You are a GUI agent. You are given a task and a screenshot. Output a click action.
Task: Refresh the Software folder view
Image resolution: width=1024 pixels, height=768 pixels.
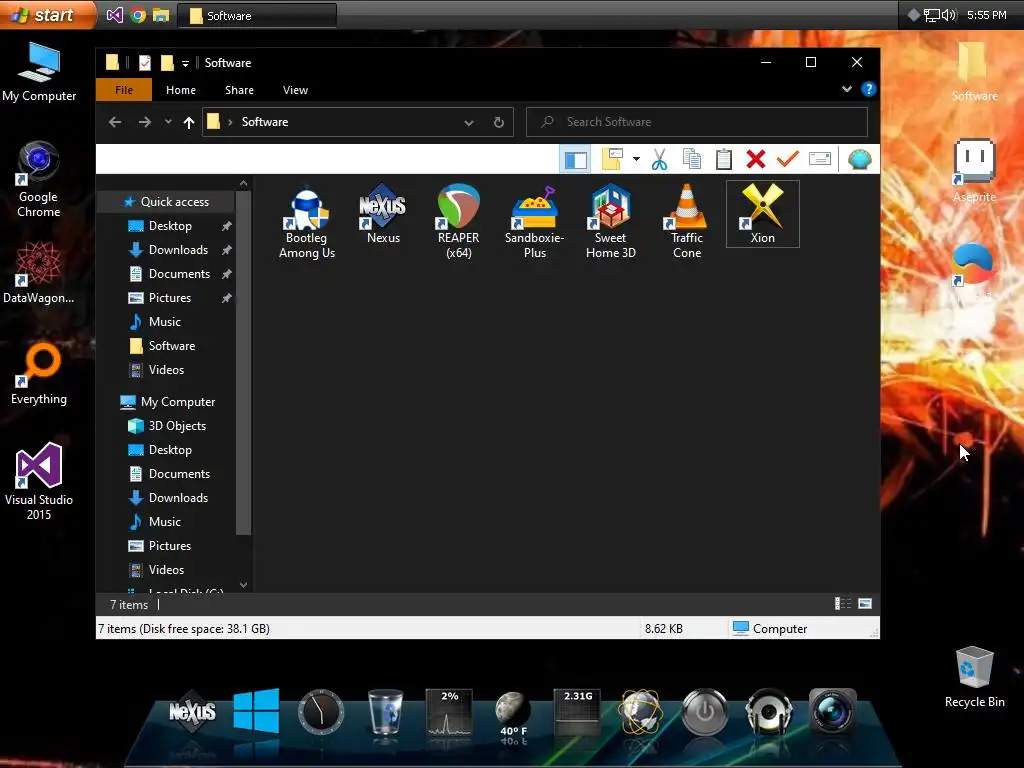tap(498, 122)
